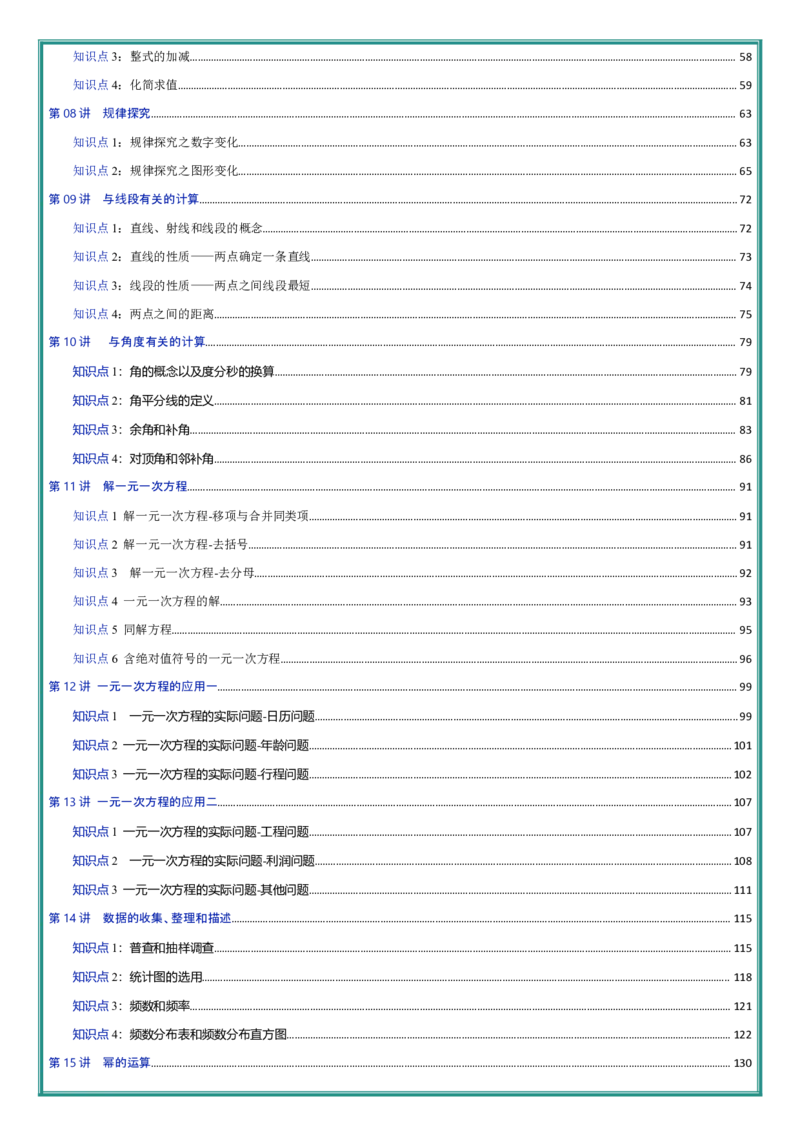
Task: Open the entry "角的概念以及度分秒的换算"
Action: [412, 371]
